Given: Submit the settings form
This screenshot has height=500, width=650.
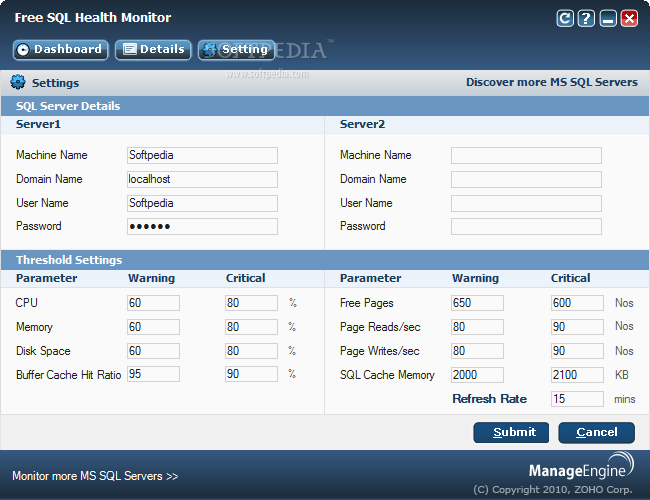Looking at the screenshot, I should click(x=511, y=432).
